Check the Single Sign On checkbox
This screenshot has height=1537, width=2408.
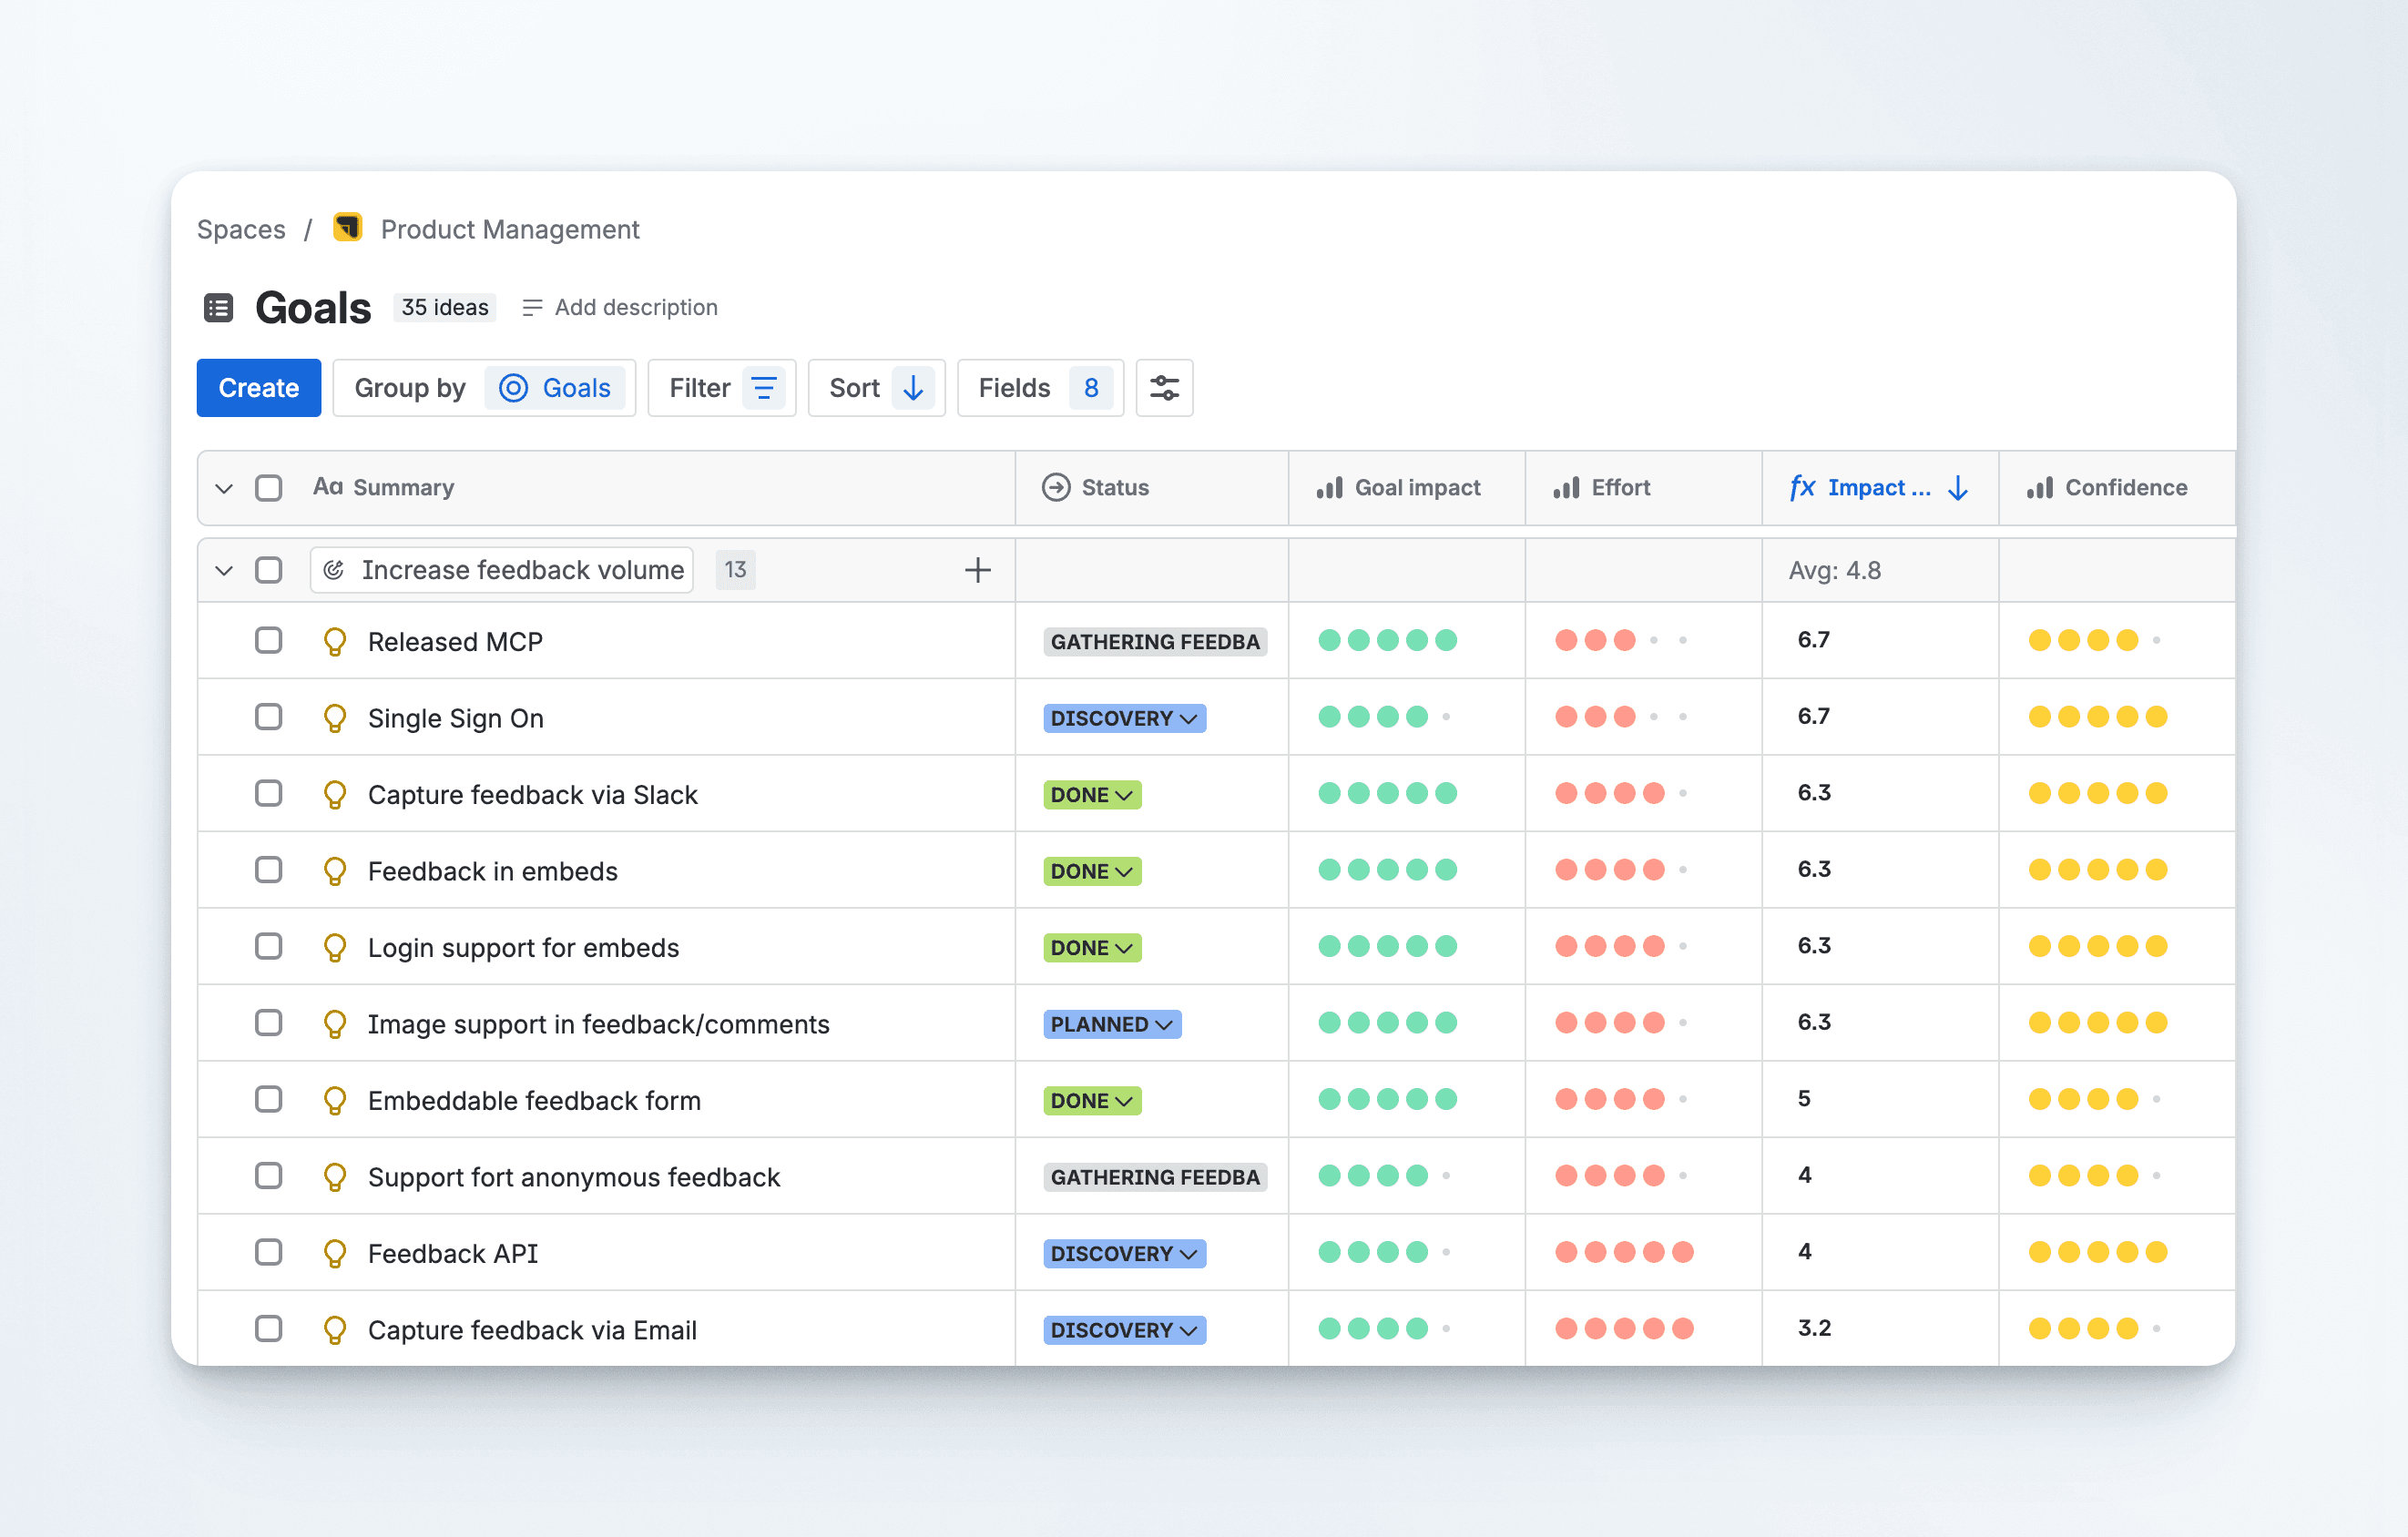click(268, 717)
